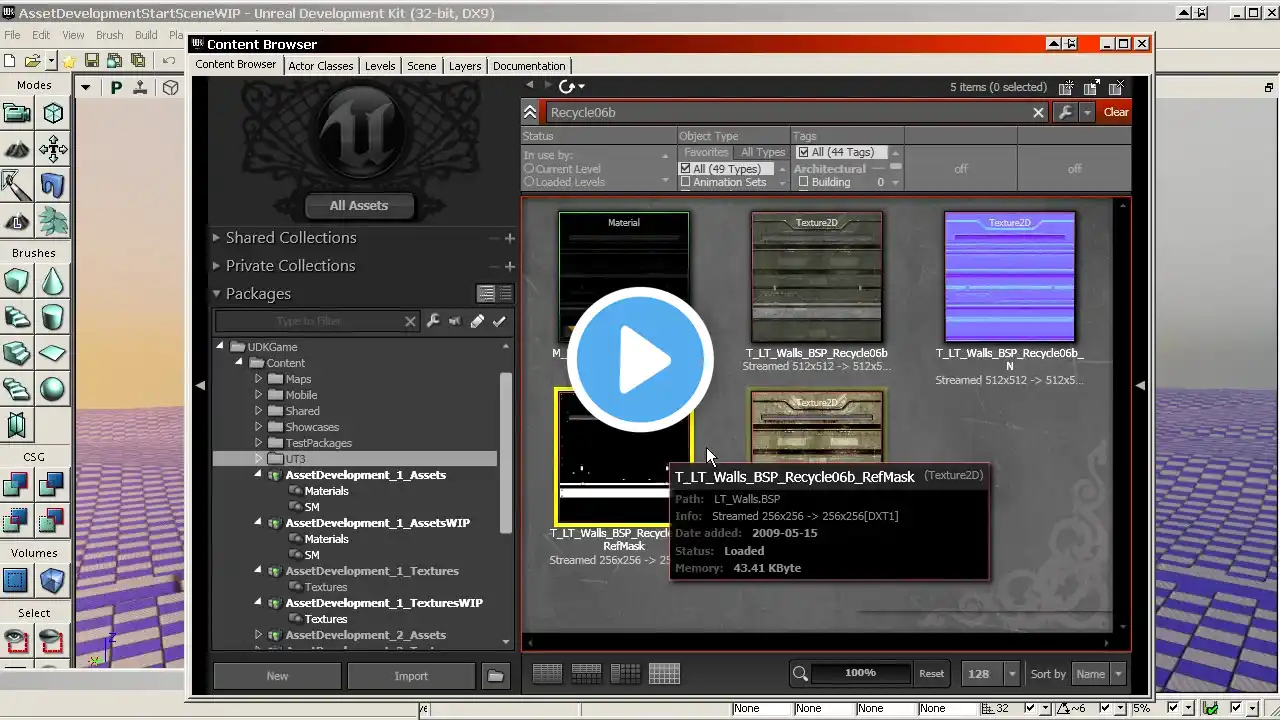Expand the AssetDevelopment_2_Assets package arrow
Image resolution: width=1280 pixels, height=720 pixels.
258,635
